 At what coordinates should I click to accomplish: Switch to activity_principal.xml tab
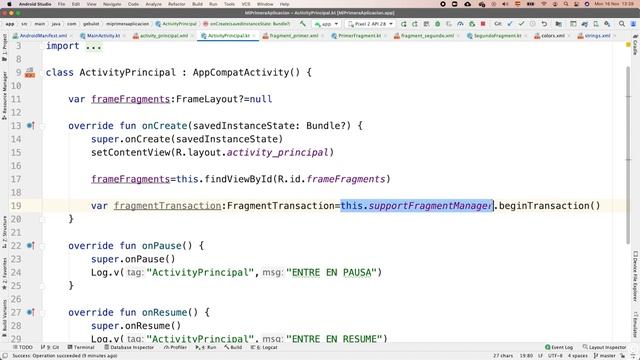164,36
